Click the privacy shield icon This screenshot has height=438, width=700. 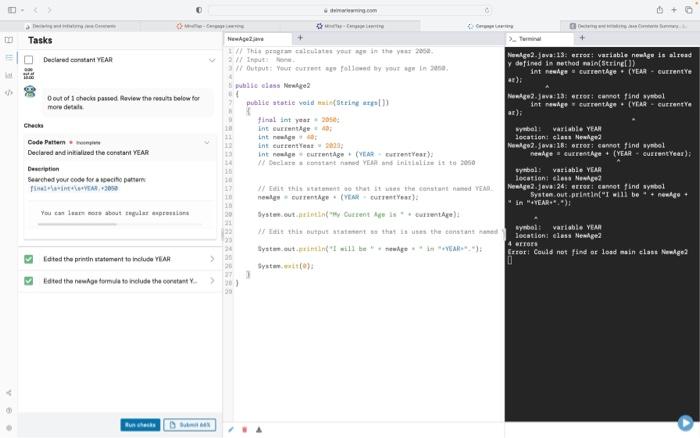(x=199, y=10)
